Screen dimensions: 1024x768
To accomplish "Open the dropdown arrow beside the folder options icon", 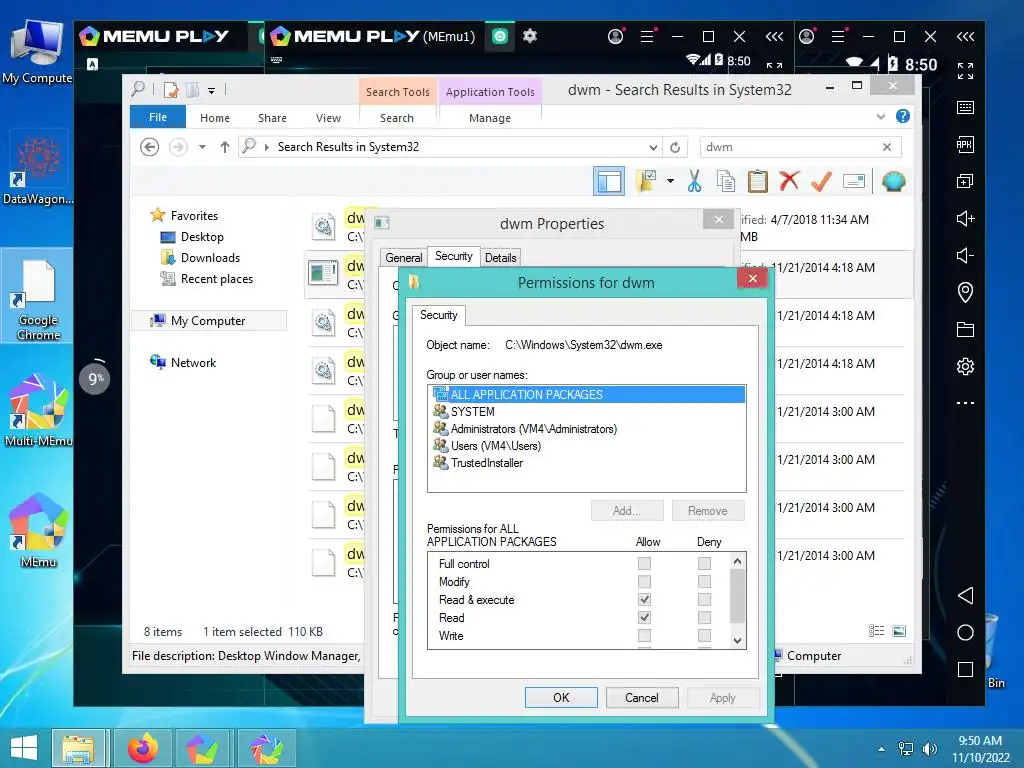I will (670, 181).
